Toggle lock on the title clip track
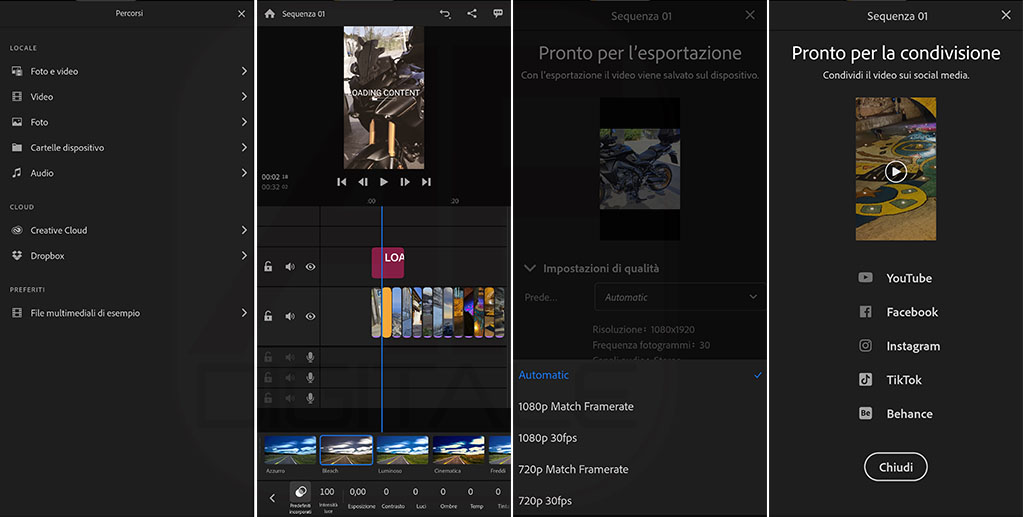The width and height of the screenshot is (1024, 517). coord(268,266)
